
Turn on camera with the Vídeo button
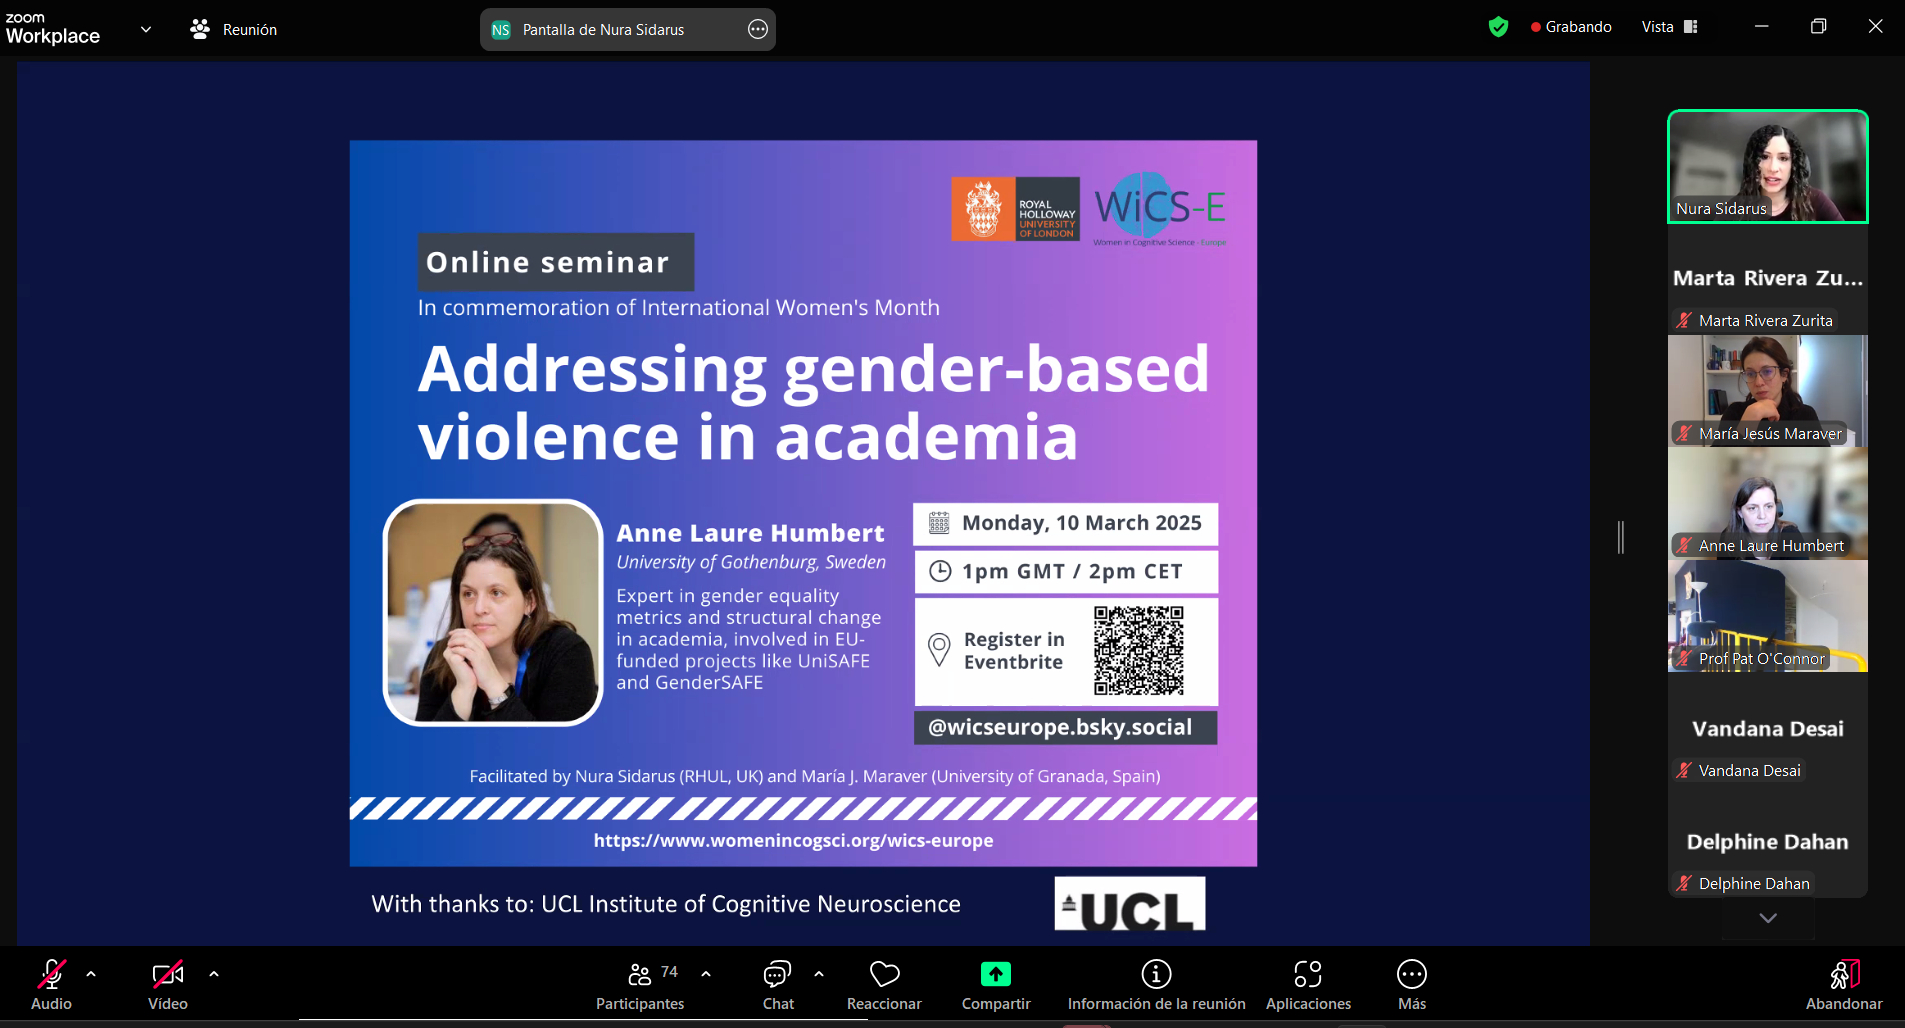(167, 985)
